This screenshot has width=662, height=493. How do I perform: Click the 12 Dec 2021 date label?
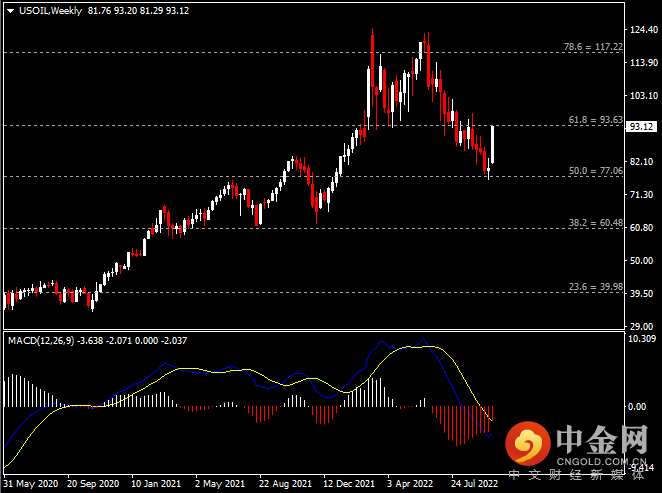point(349,484)
